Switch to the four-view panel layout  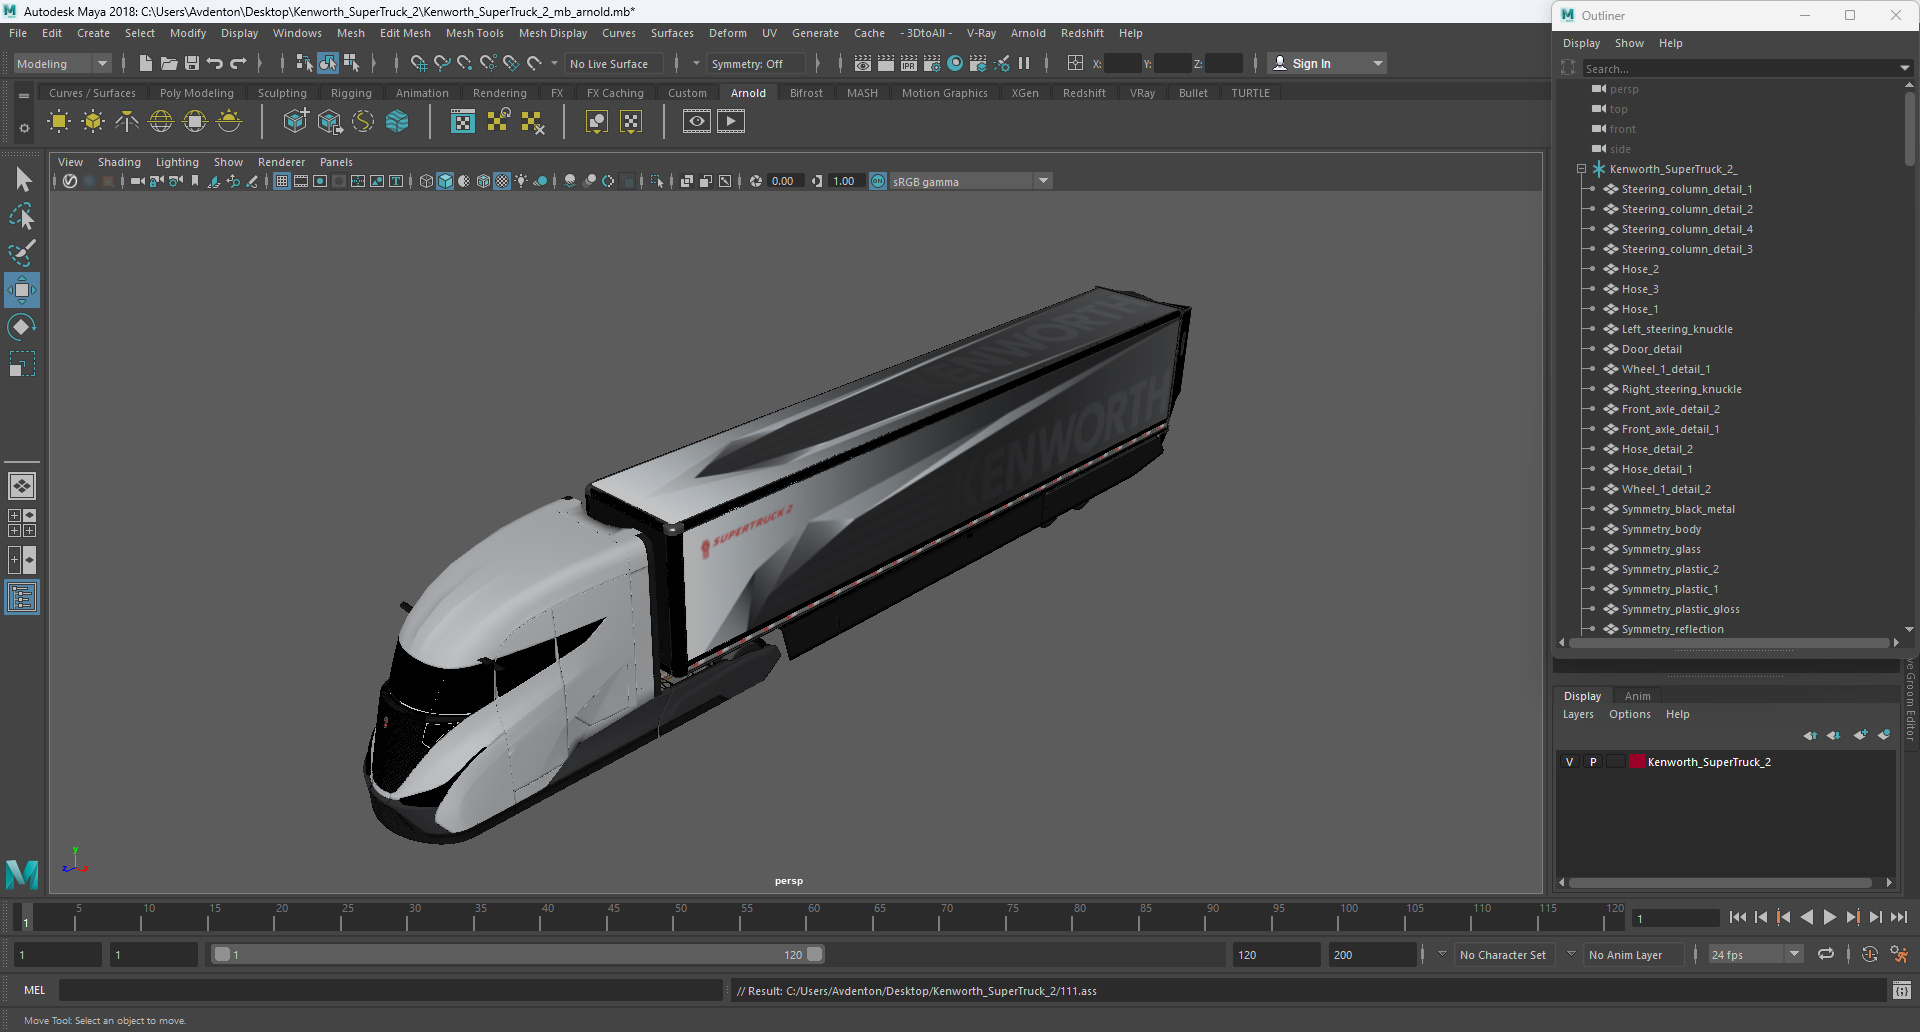click(x=22, y=523)
